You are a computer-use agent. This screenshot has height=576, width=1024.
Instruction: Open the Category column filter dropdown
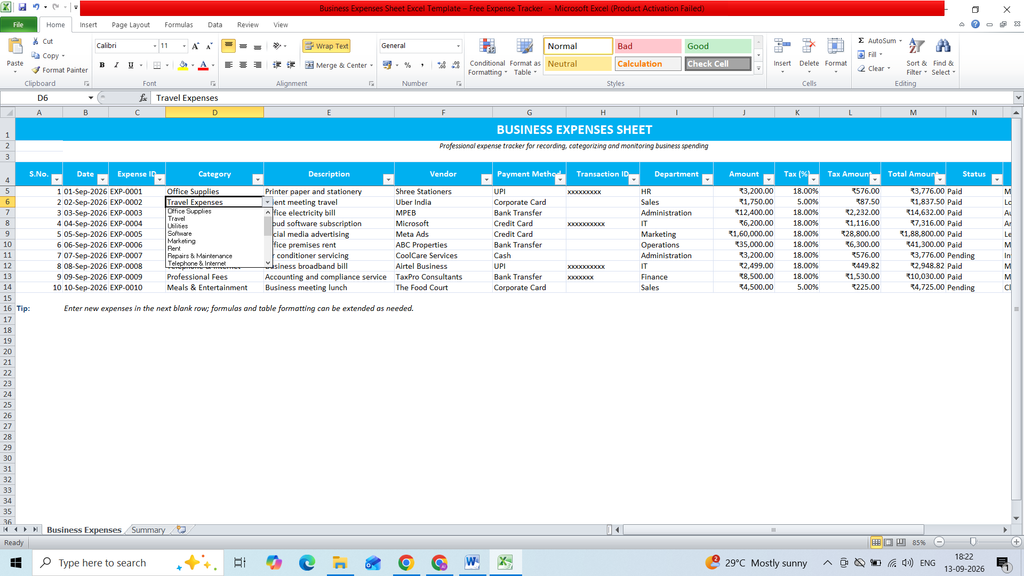[x=257, y=180]
